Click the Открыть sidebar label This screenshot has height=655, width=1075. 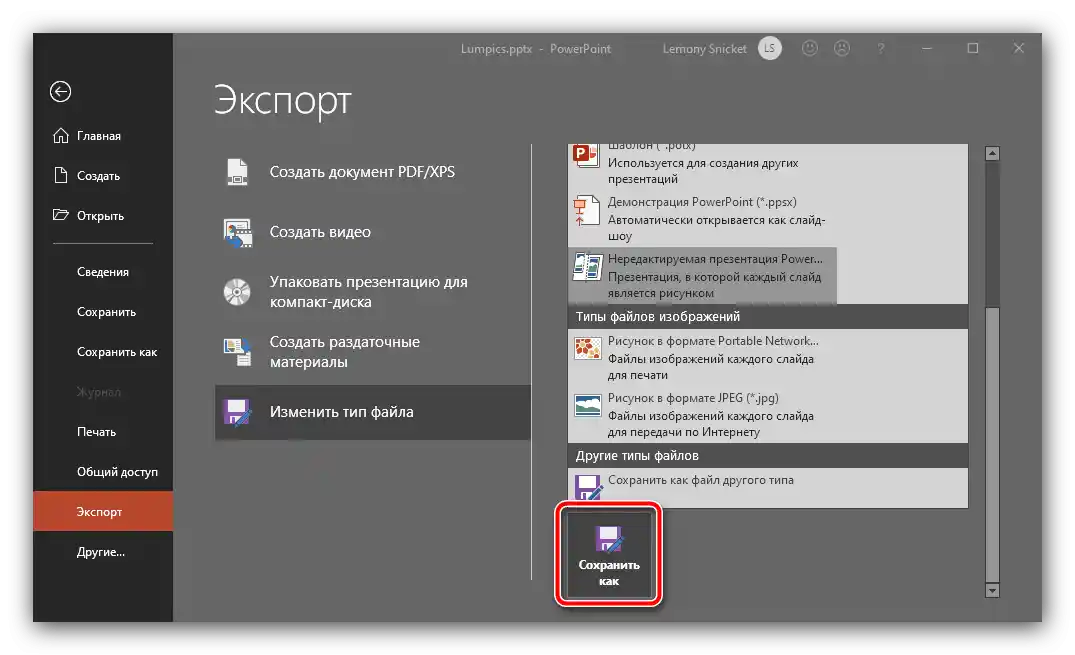coord(100,215)
